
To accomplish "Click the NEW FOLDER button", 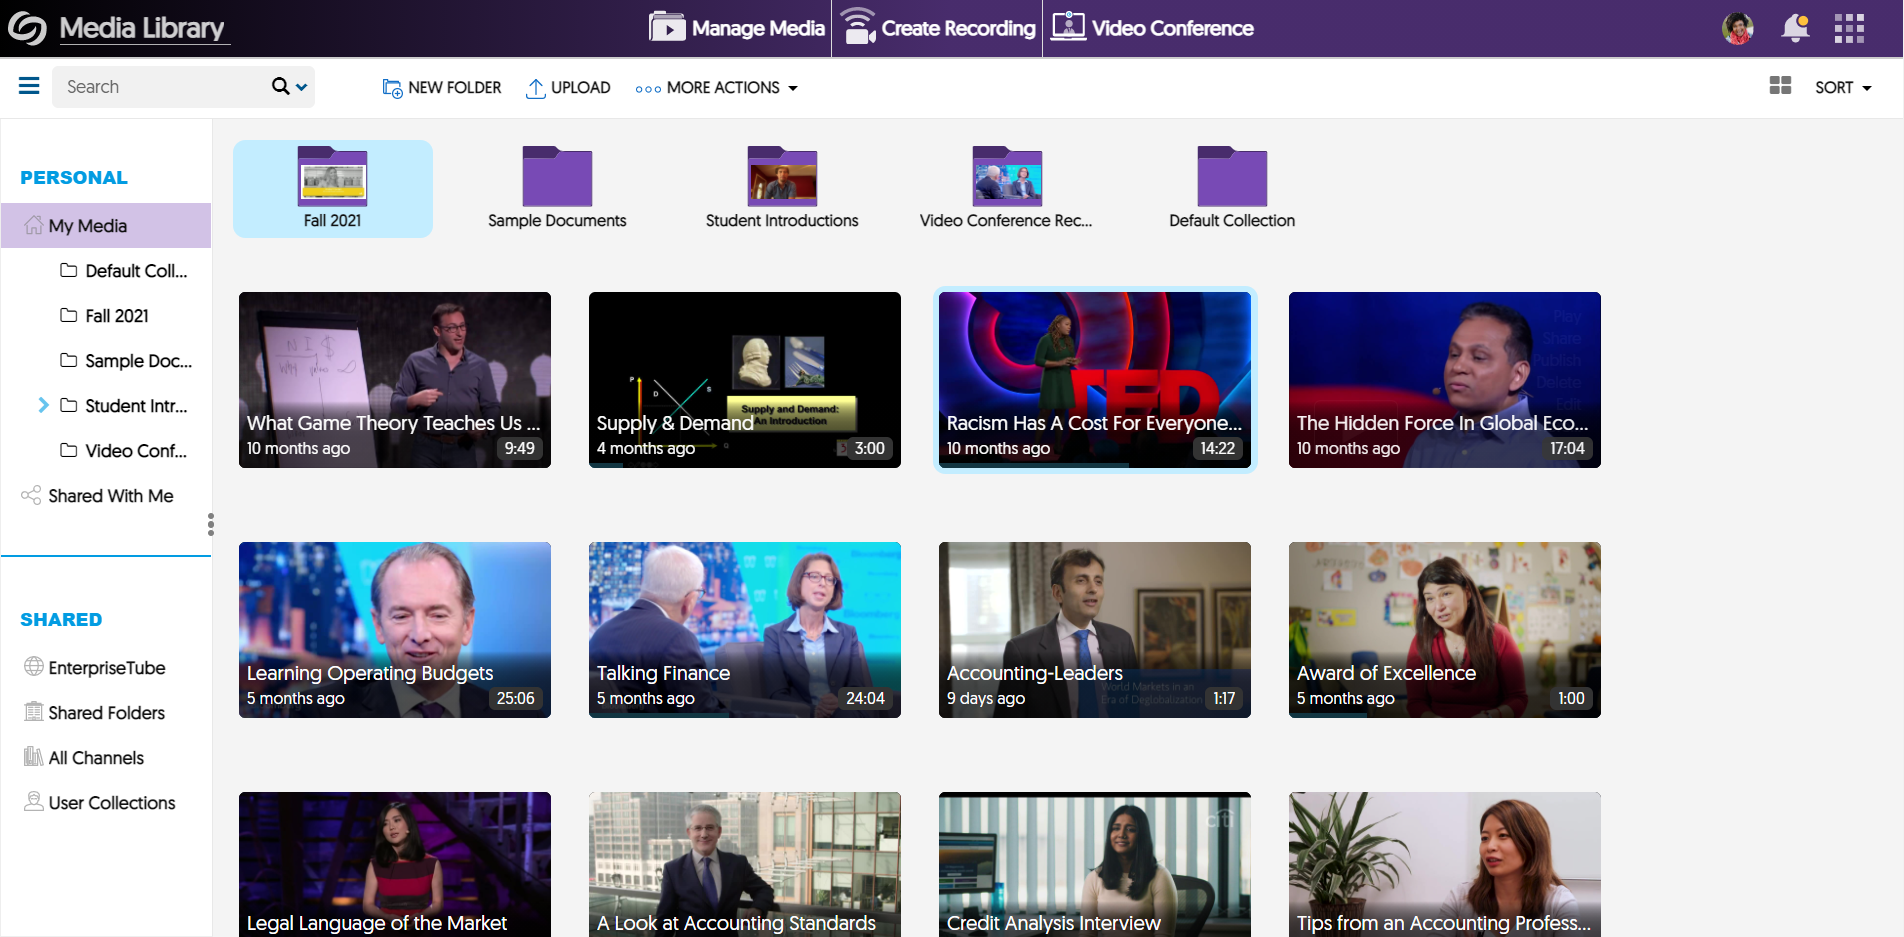I will (x=442, y=88).
